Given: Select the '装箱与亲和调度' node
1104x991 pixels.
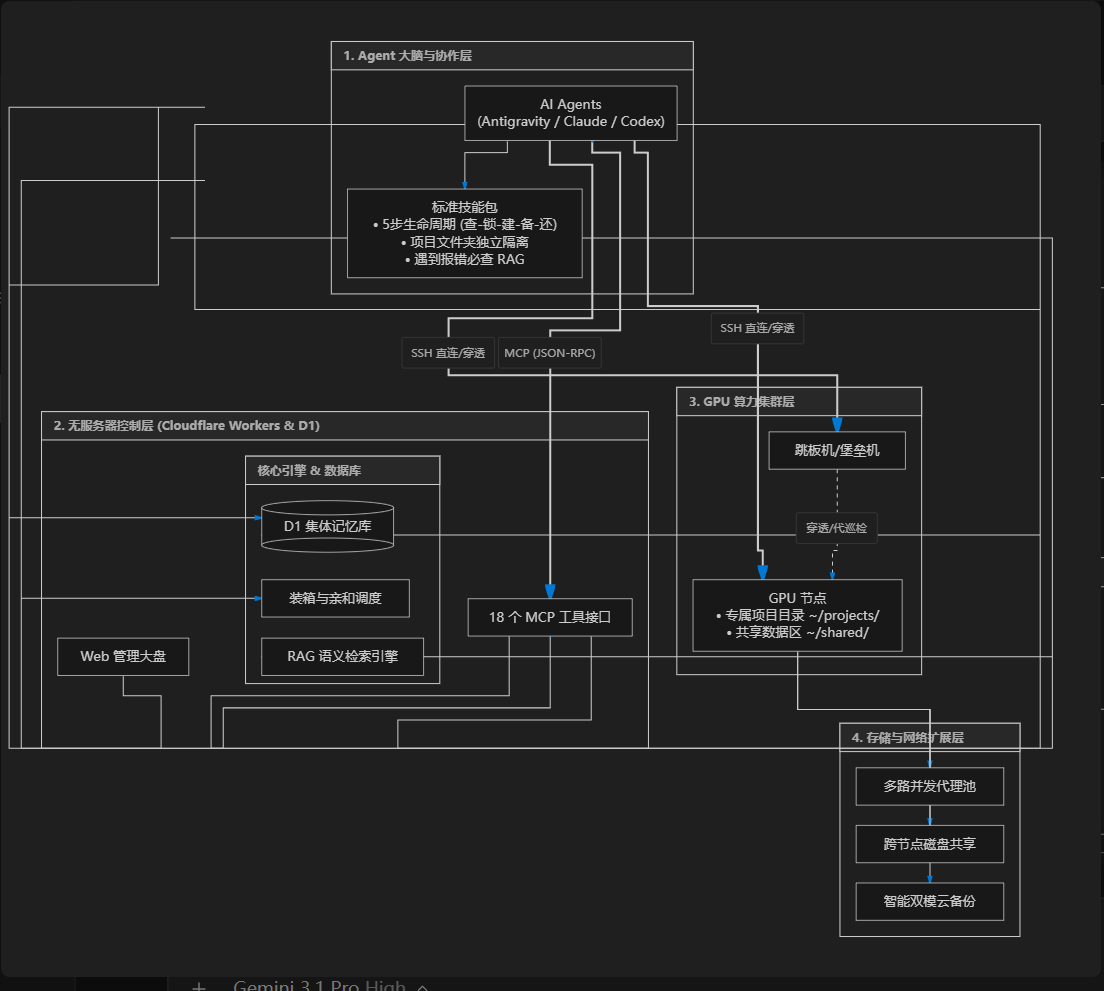Looking at the screenshot, I should (335, 598).
